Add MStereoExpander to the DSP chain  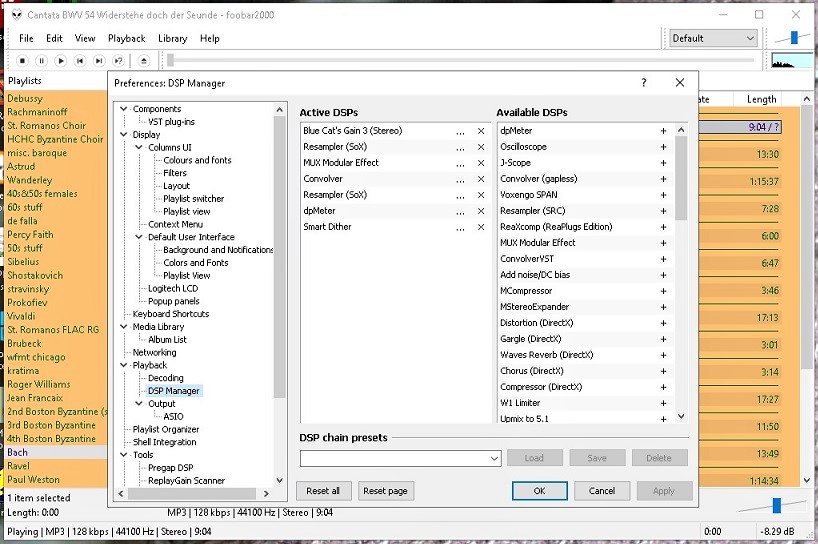[664, 308]
